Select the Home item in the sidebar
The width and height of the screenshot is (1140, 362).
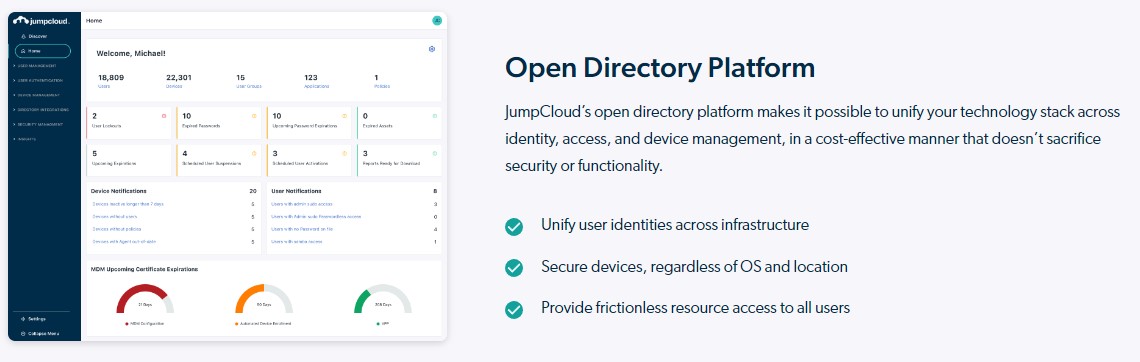(x=42, y=51)
